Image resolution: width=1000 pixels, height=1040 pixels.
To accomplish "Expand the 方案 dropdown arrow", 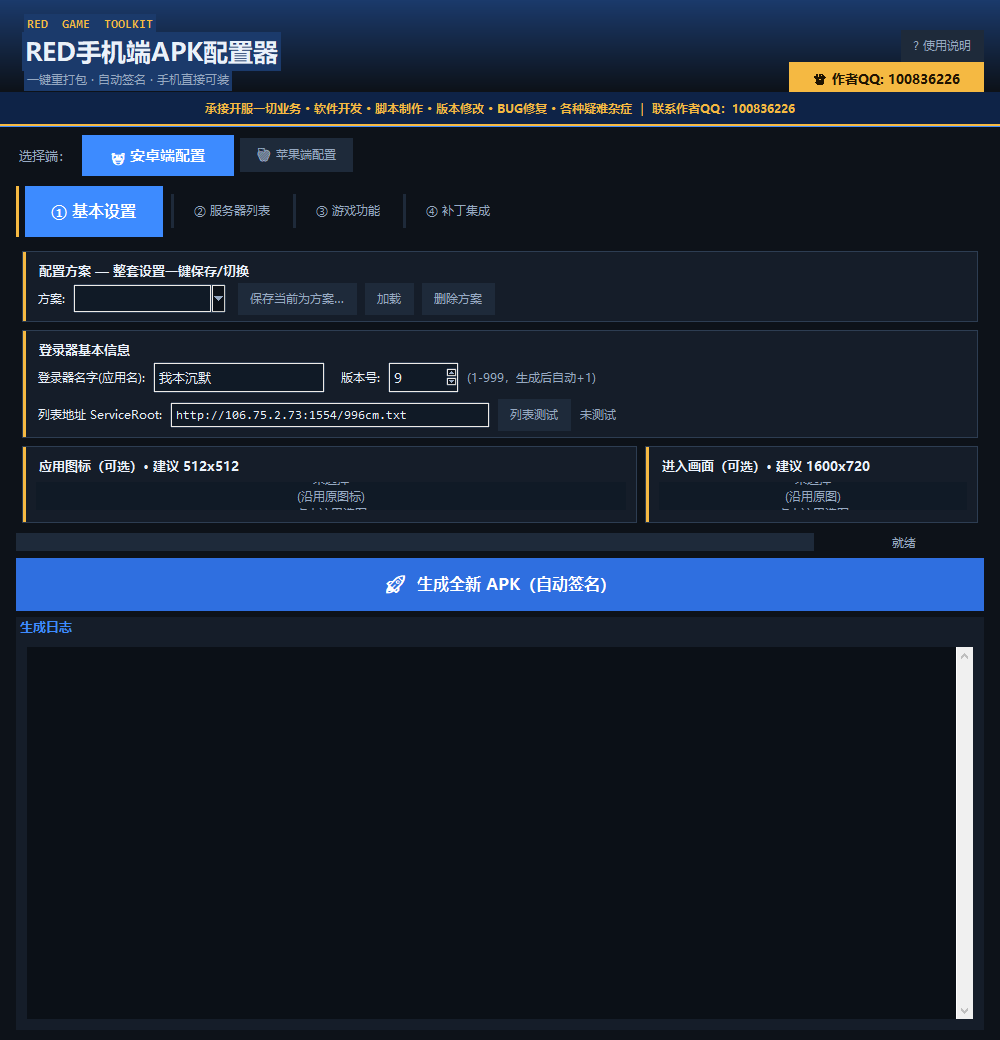I will [218, 298].
